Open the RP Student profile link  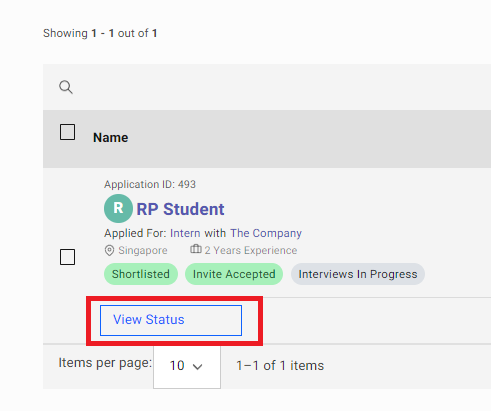coord(180,209)
